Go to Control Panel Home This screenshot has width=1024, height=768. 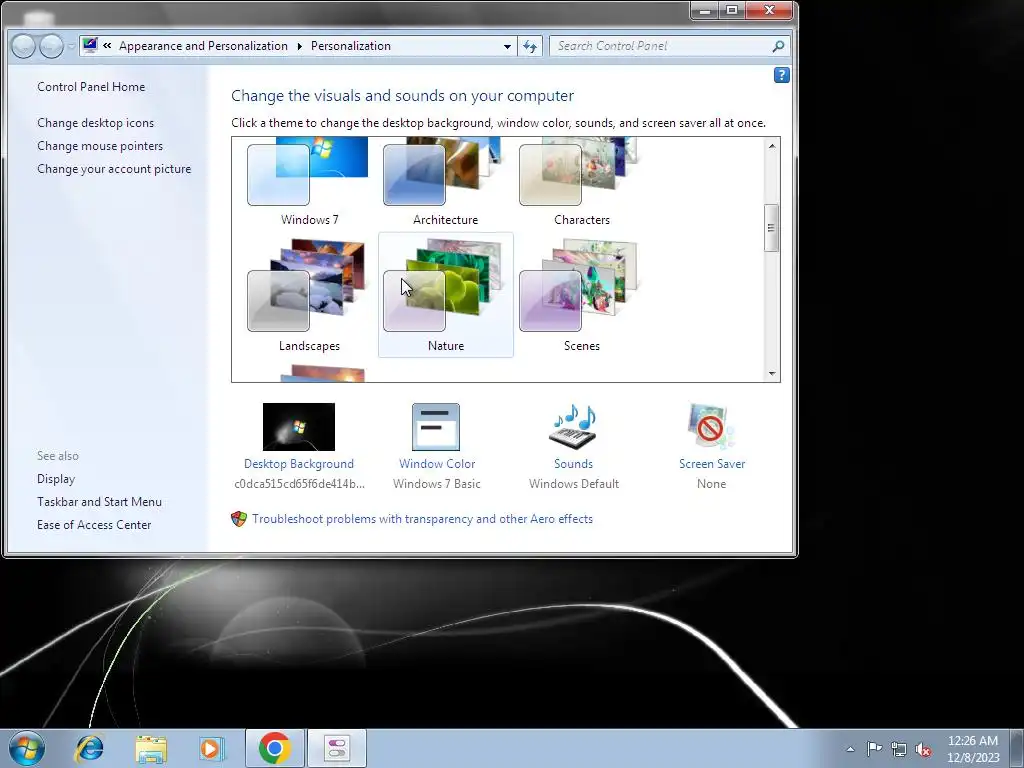click(x=91, y=87)
